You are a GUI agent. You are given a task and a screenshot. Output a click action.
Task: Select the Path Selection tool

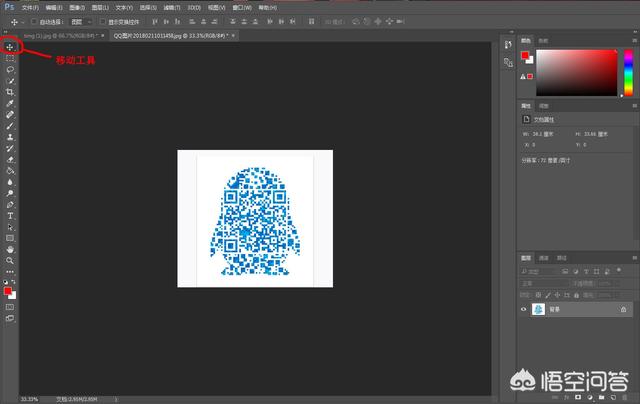point(10,227)
